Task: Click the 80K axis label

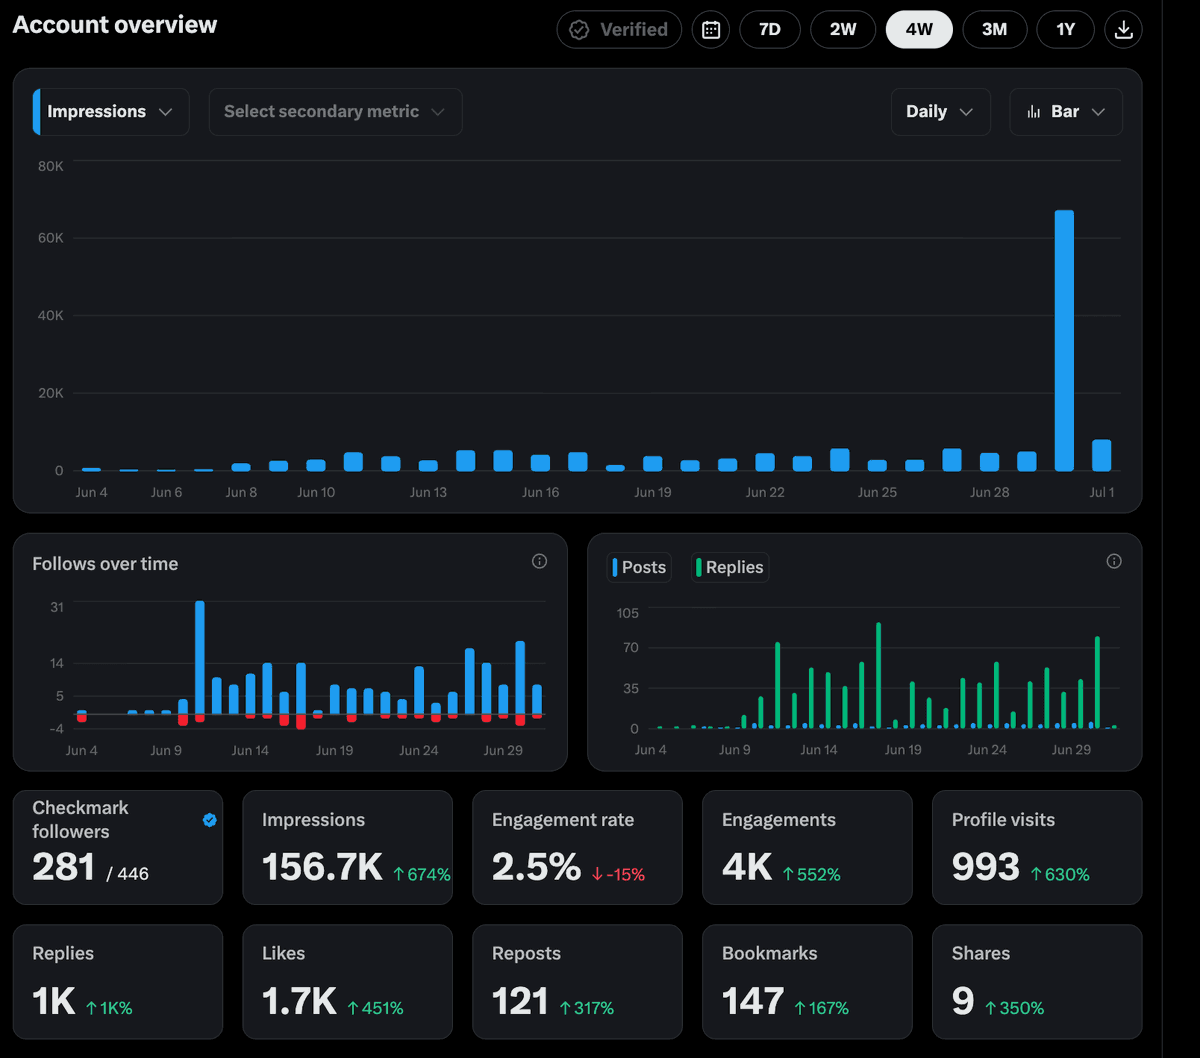Action: click(x=51, y=166)
